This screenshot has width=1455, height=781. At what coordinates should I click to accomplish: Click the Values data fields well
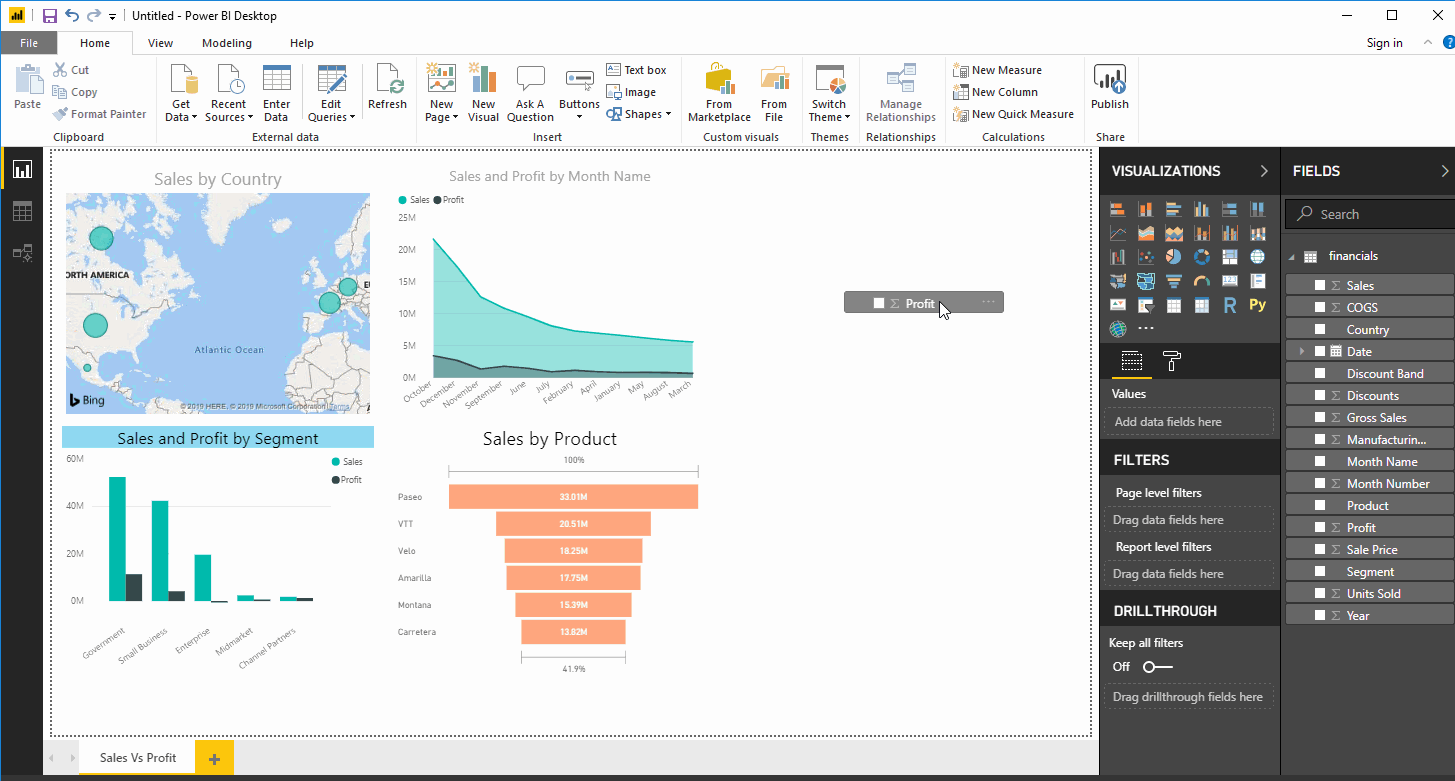tap(1188, 422)
